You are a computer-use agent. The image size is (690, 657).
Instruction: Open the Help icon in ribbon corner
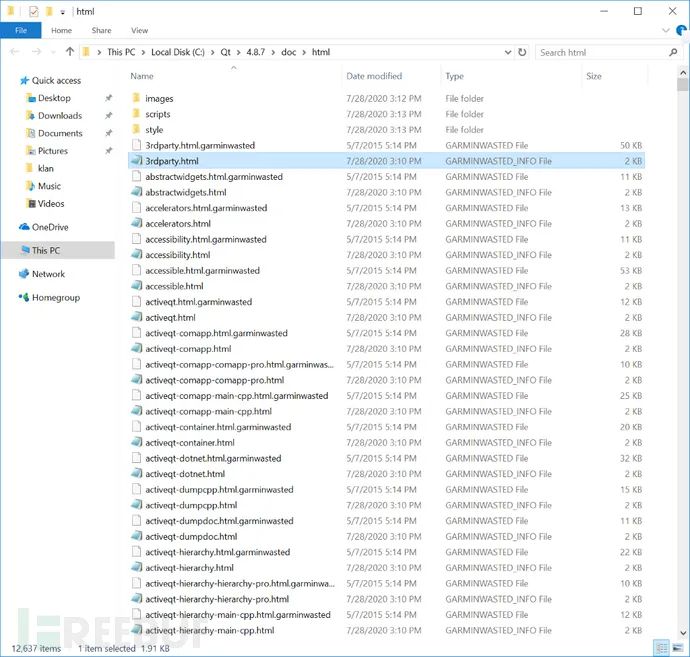coord(681,30)
